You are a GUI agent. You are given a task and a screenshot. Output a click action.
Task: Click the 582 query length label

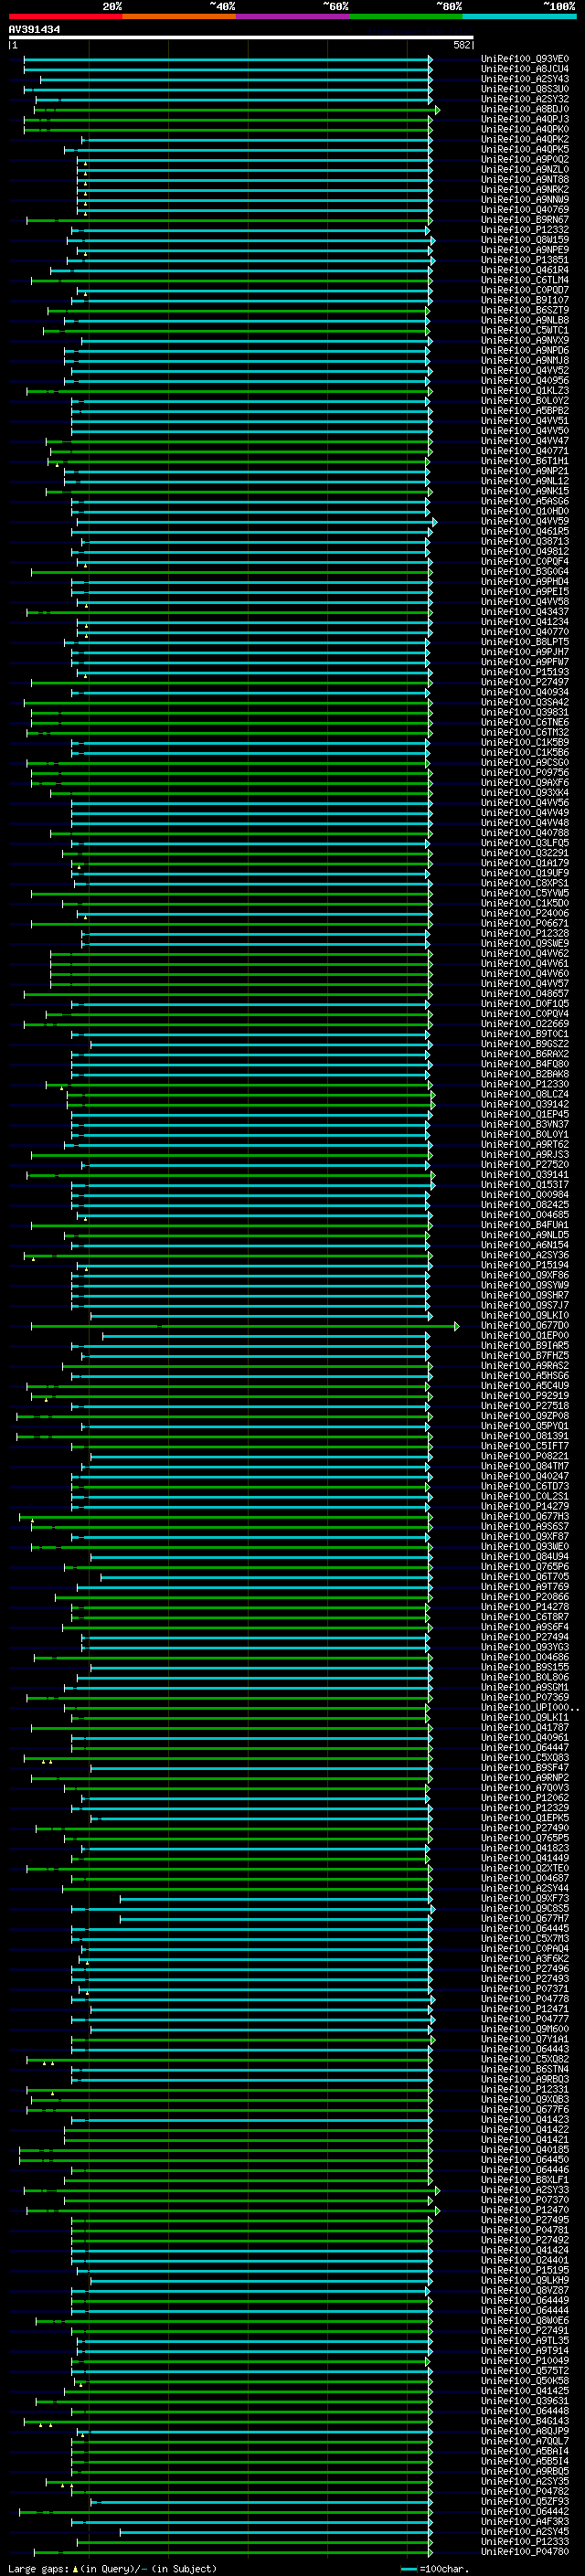point(462,45)
